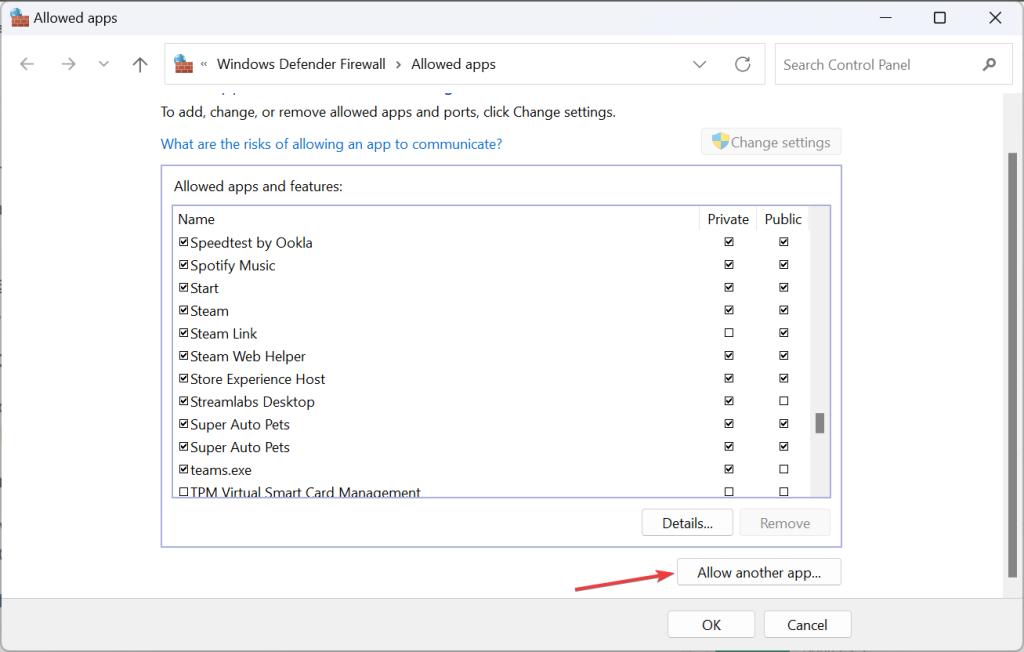Click Allow another app button
The height and width of the screenshot is (652, 1024).
759,572
